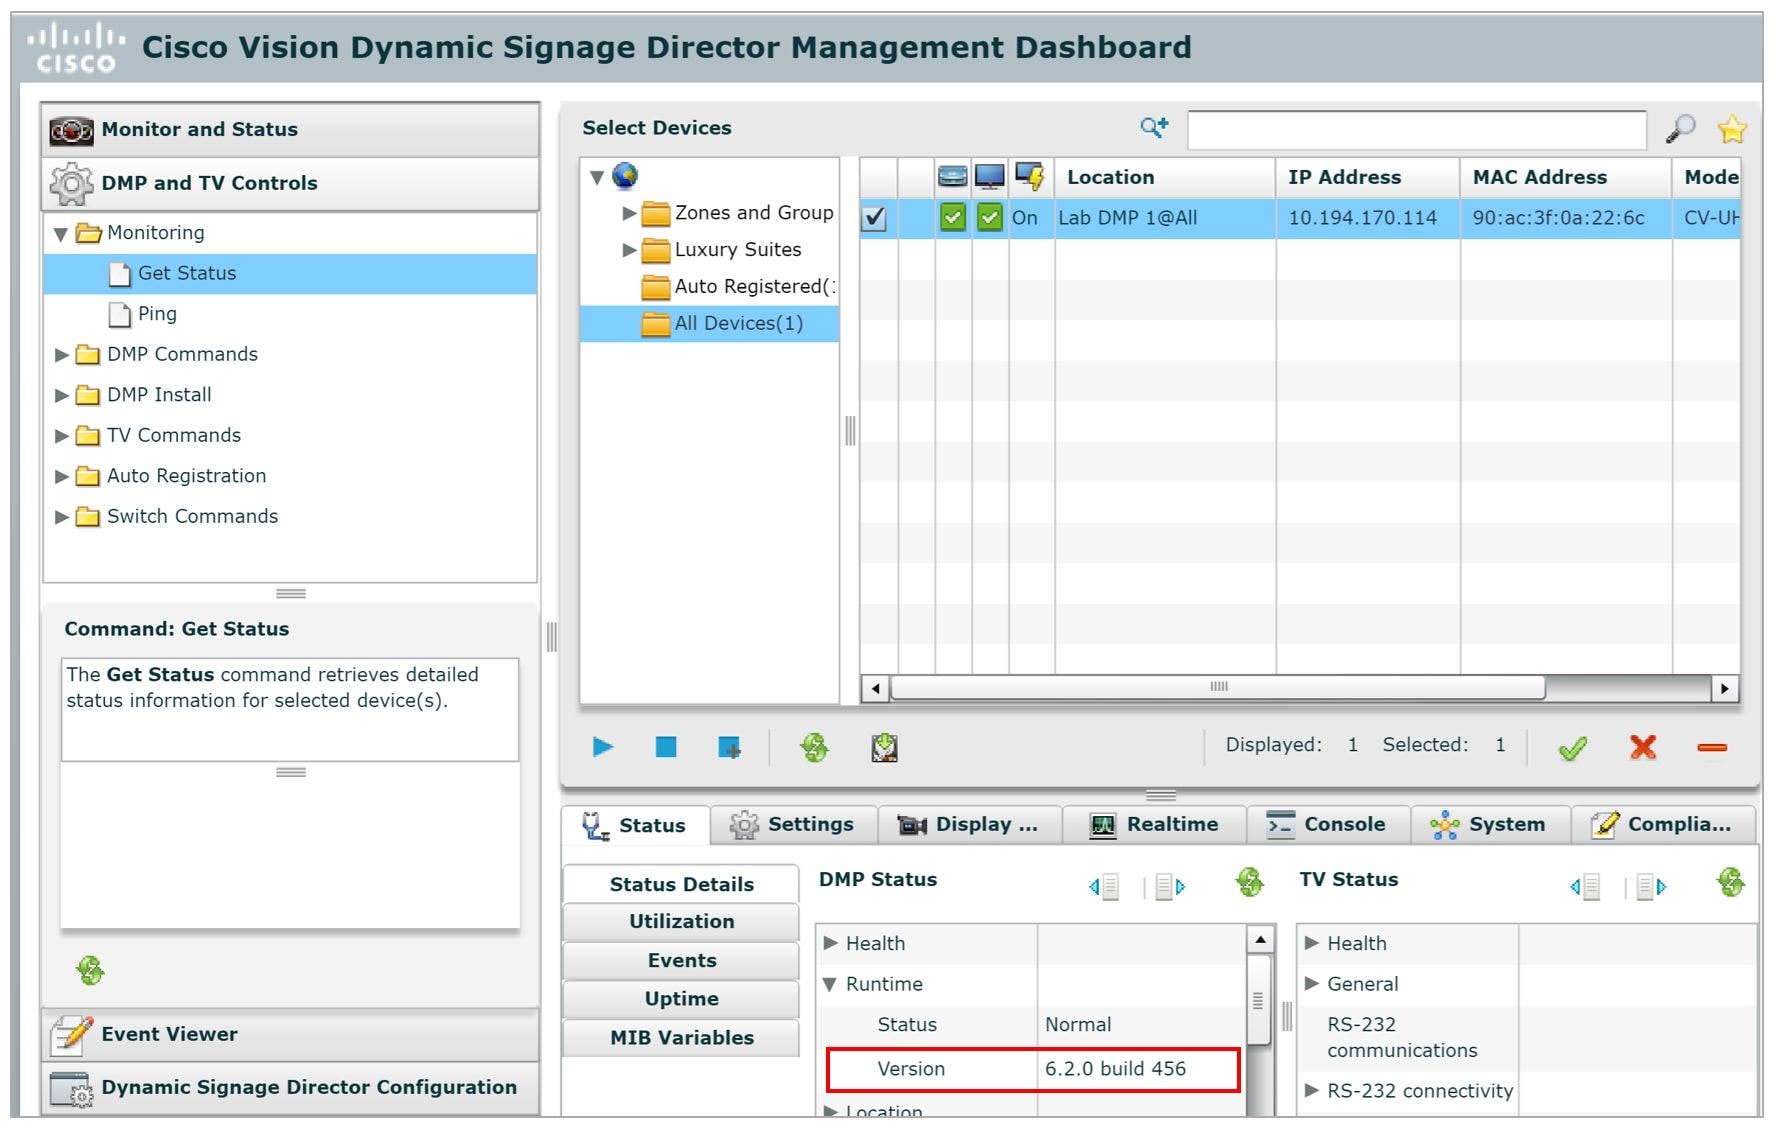Image resolution: width=1778 pixels, height=1129 pixels.
Task: Type in the device search field
Action: 1416,128
